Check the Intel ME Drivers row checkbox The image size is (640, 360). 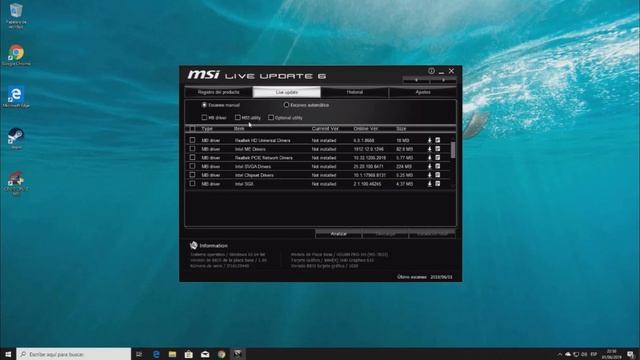(192, 149)
